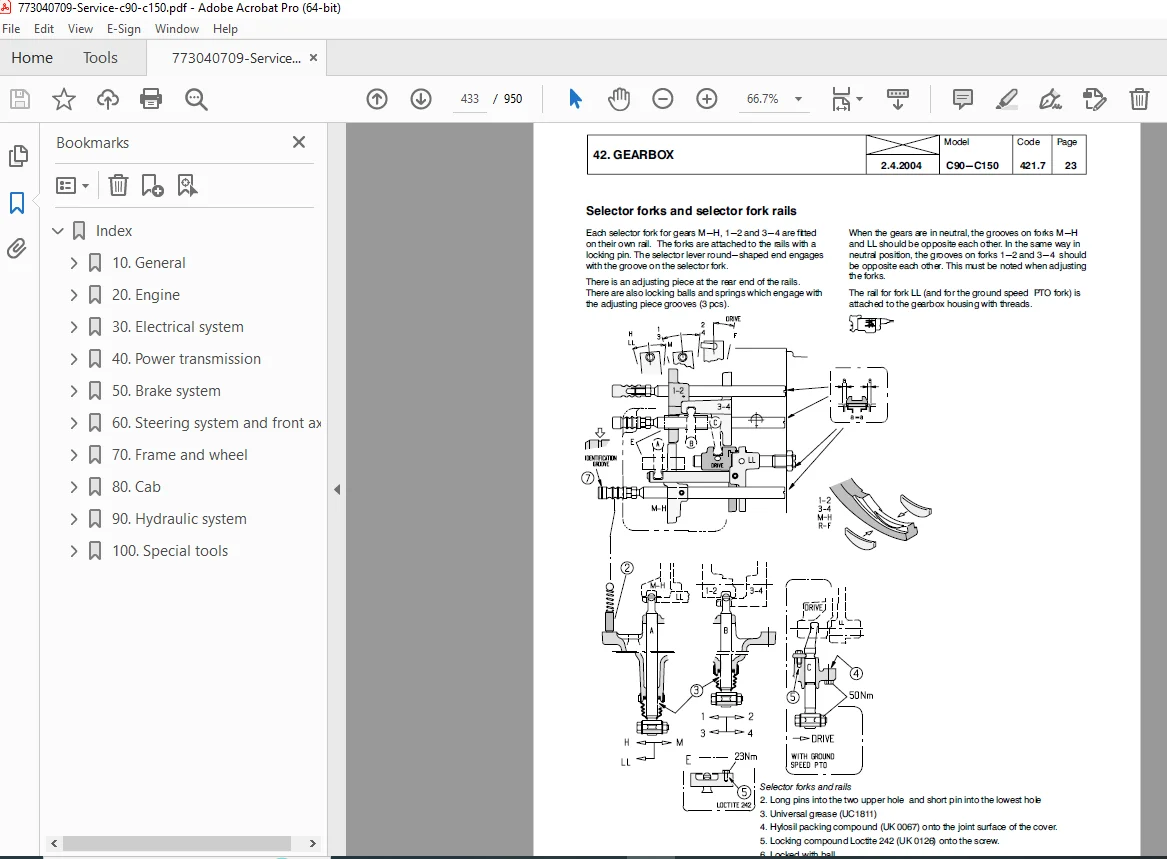Viewport: 1167px width, 859px height.
Task: Open the page thumbnails panel icon
Action: (x=17, y=156)
